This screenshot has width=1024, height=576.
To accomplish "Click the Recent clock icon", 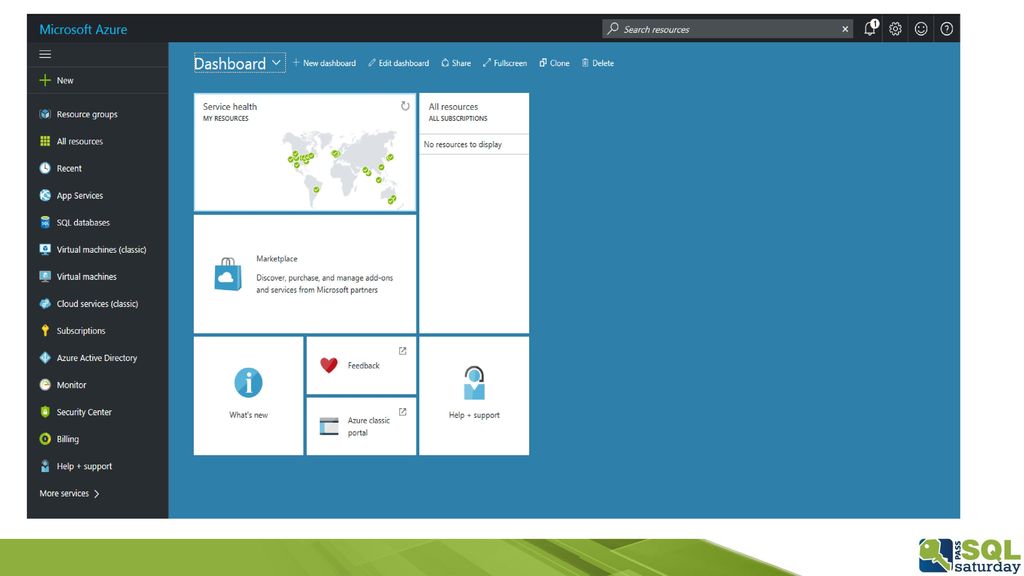I will point(44,168).
